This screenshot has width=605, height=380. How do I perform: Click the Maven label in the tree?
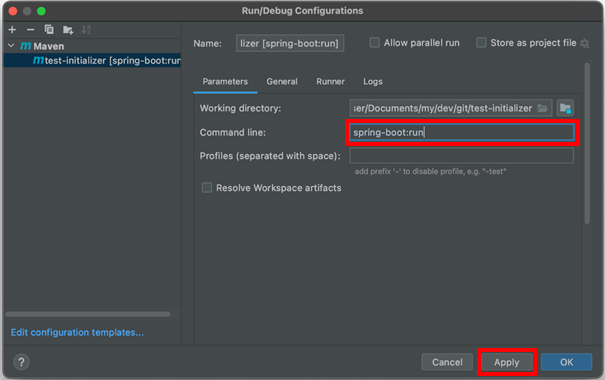coord(49,46)
